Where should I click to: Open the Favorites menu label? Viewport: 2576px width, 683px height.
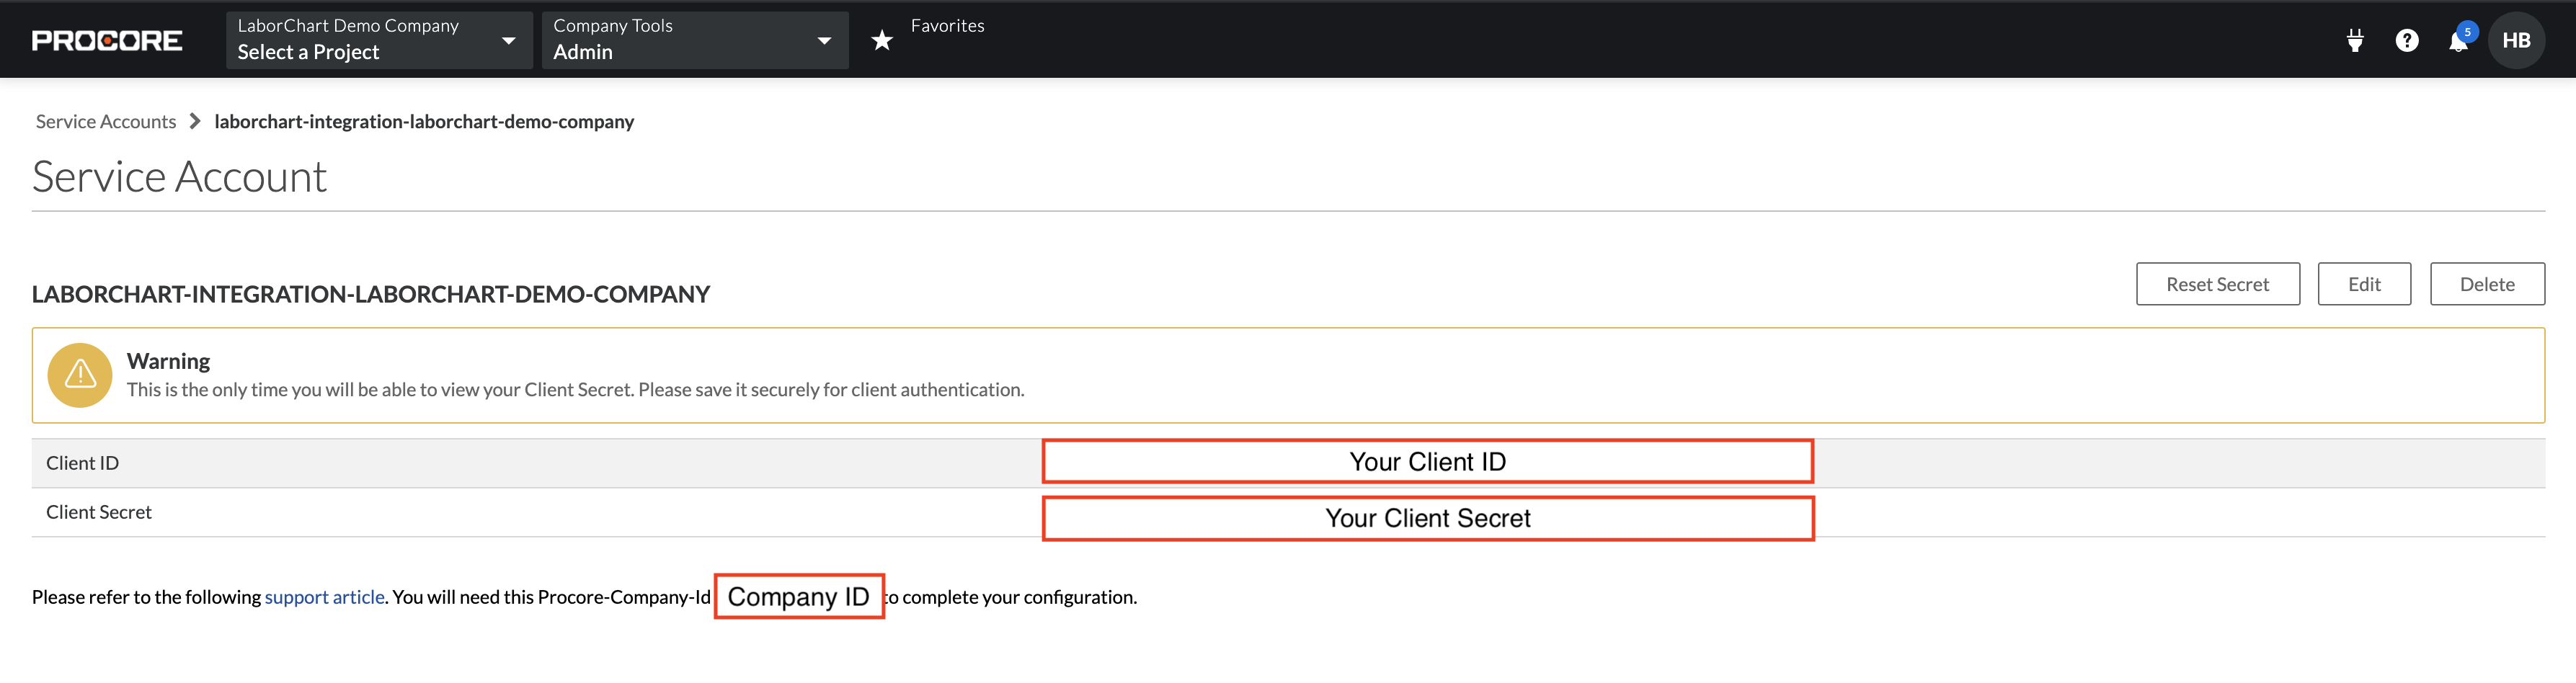tap(947, 26)
